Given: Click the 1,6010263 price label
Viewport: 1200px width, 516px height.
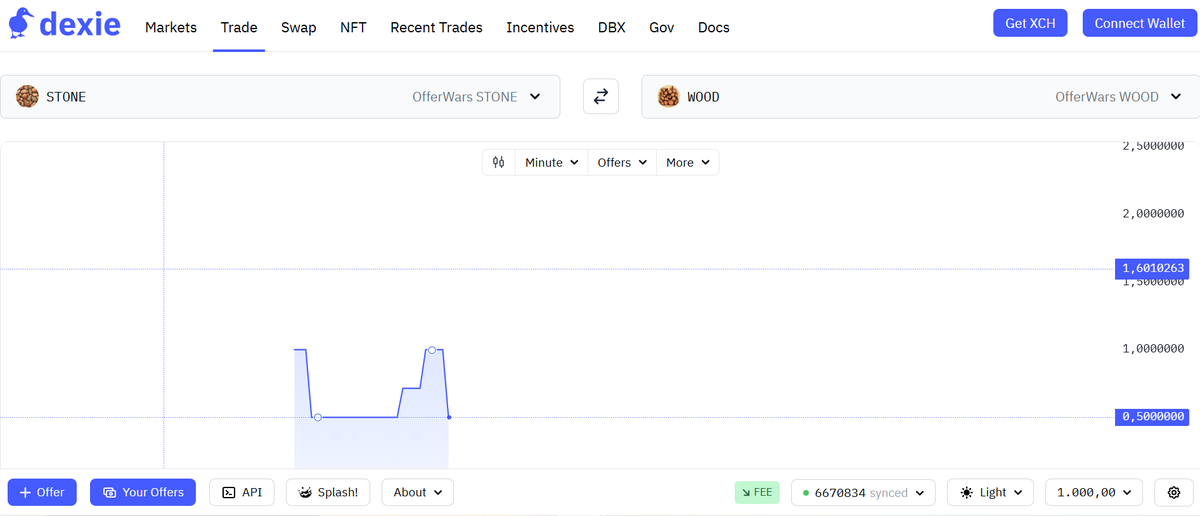Looking at the screenshot, I should tap(1152, 268).
